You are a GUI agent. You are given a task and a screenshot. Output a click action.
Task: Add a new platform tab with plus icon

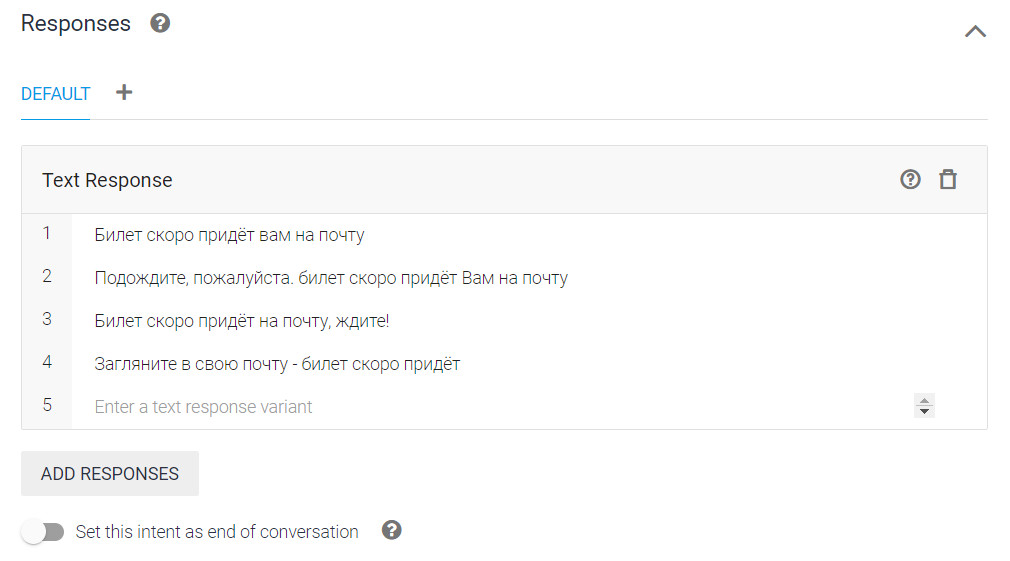tap(124, 93)
